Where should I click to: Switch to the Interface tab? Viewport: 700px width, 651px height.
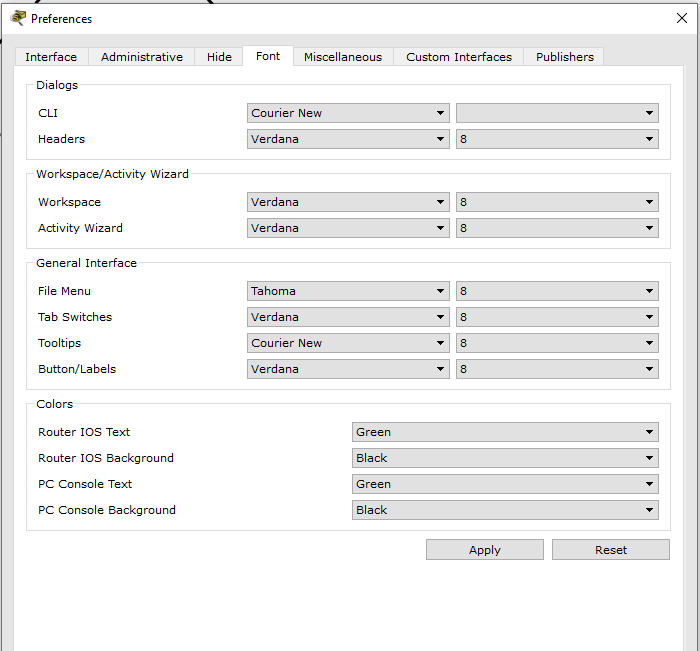tap(51, 57)
